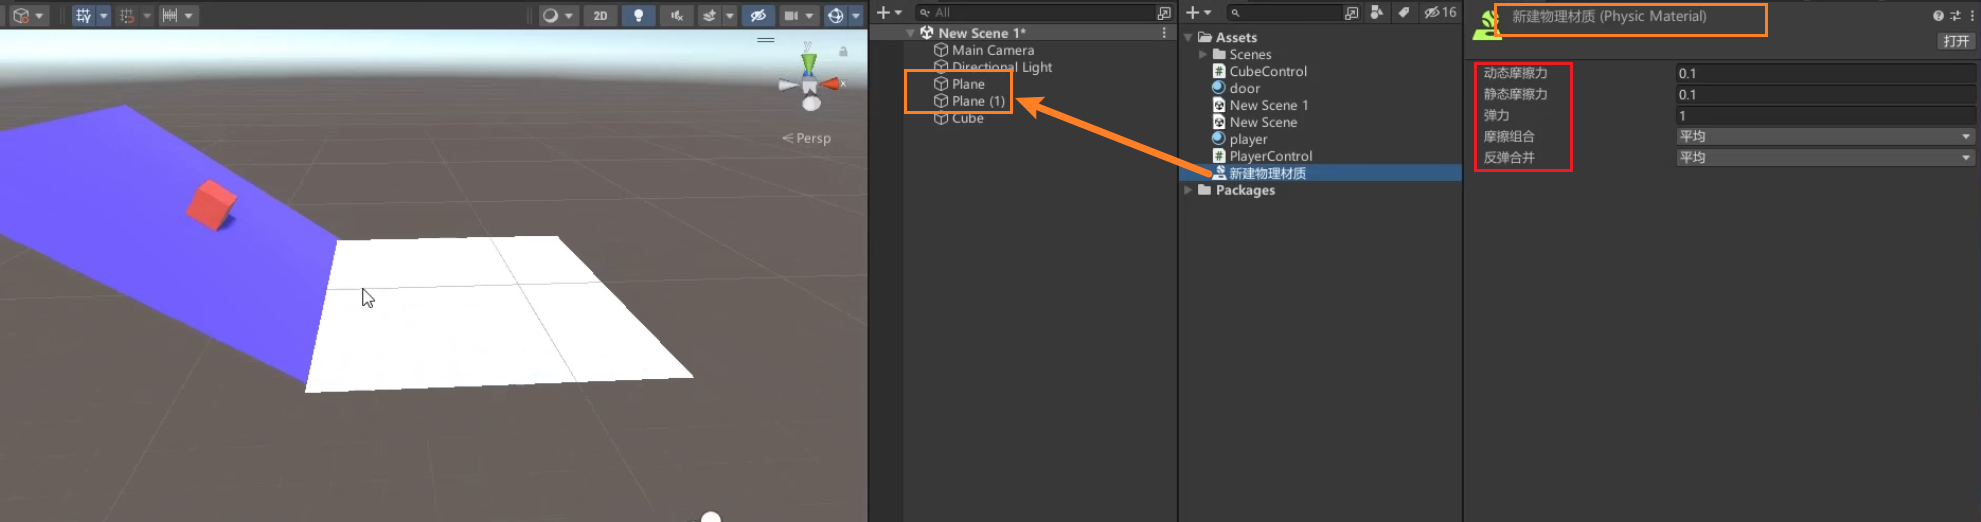Image resolution: width=1981 pixels, height=522 pixels.
Task: Toggle the scene gizmo rotation lock
Action: pyautogui.click(x=843, y=51)
